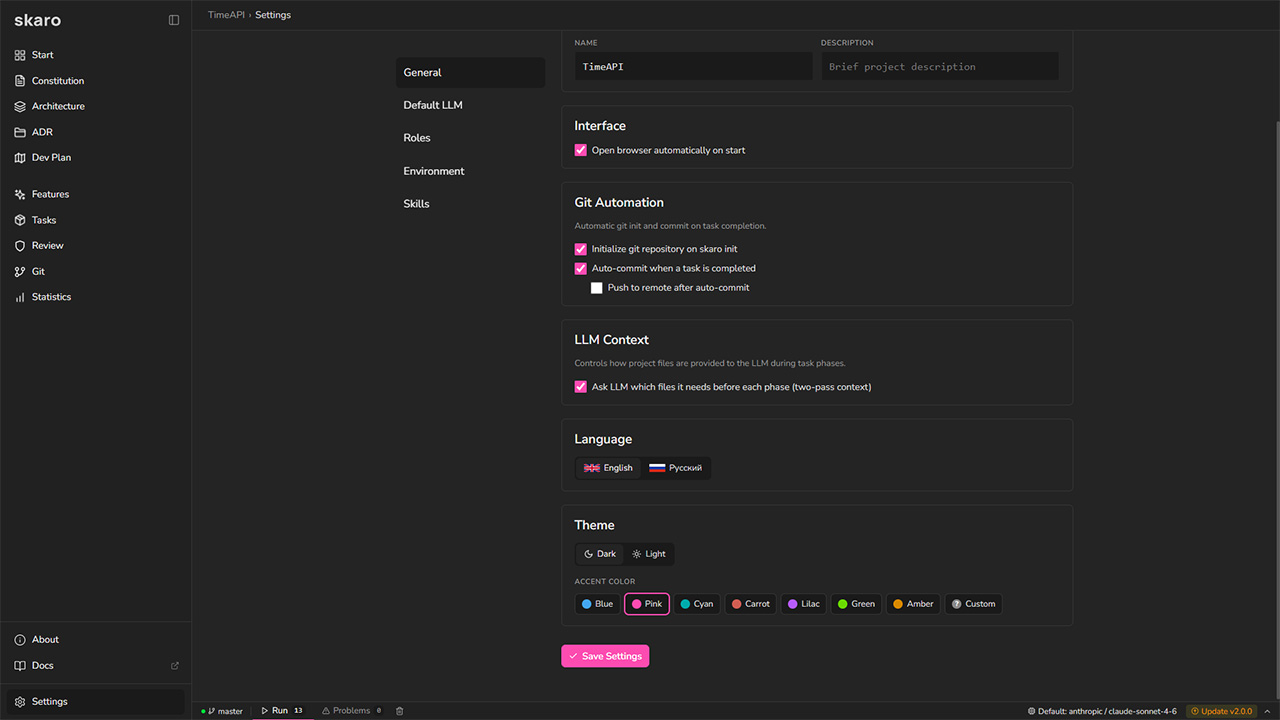Click the project Description input field
Image resolution: width=1280 pixels, height=720 pixels.
[x=939, y=67]
